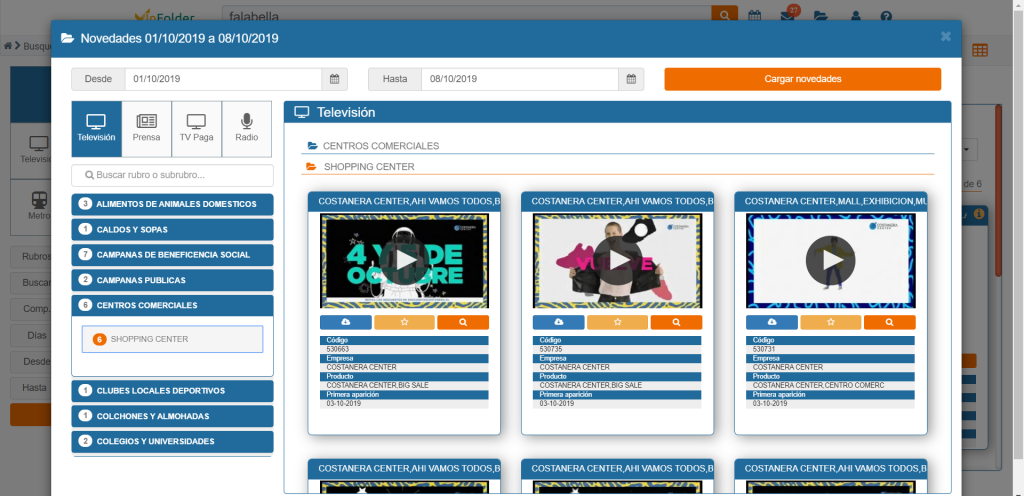Download ad 530735 via cloud icon
Image resolution: width=1024 pixels, height=496 pixels.
(559, 322)
